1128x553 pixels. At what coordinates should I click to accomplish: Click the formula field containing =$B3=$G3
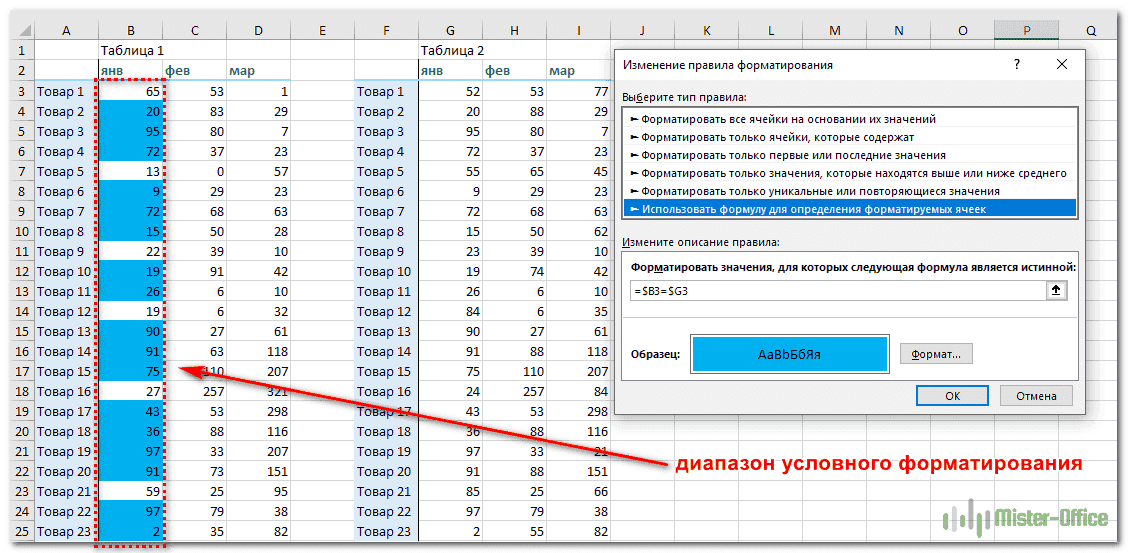[x=835, y=290]
